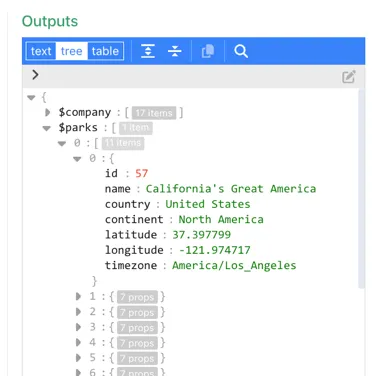Select name value California's Great America
Image resolution: width=377 pixels, height=376 pixels.
(x=231, y=189)
